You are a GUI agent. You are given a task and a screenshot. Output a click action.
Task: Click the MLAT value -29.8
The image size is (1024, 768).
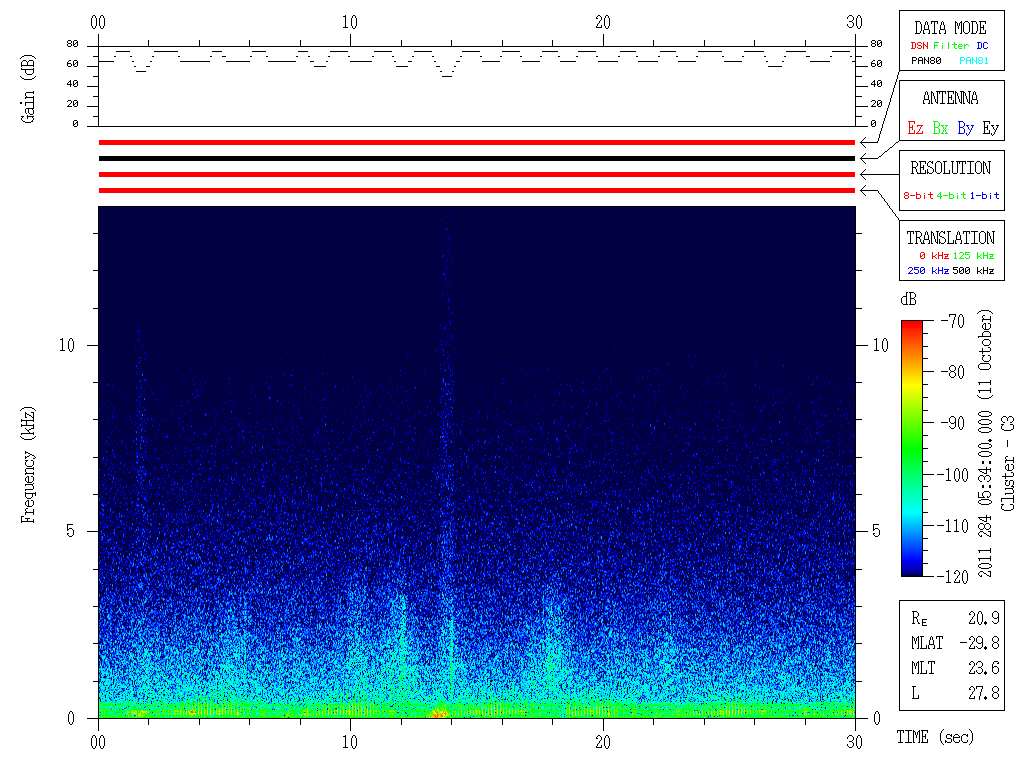point(980,643)
